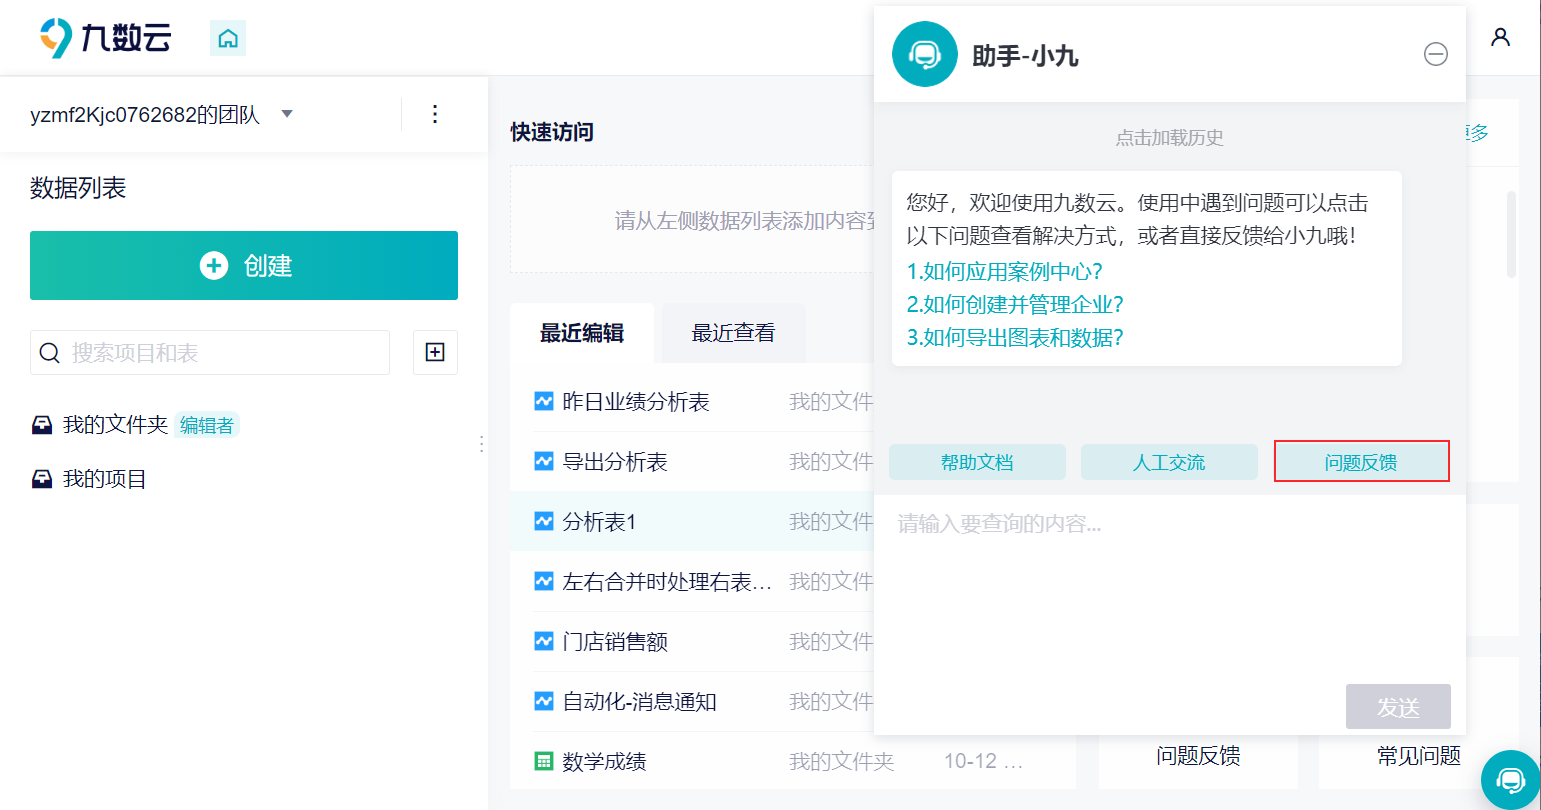
Task: Focus the 搜索项目和表 search field
Action: [225, 353]
